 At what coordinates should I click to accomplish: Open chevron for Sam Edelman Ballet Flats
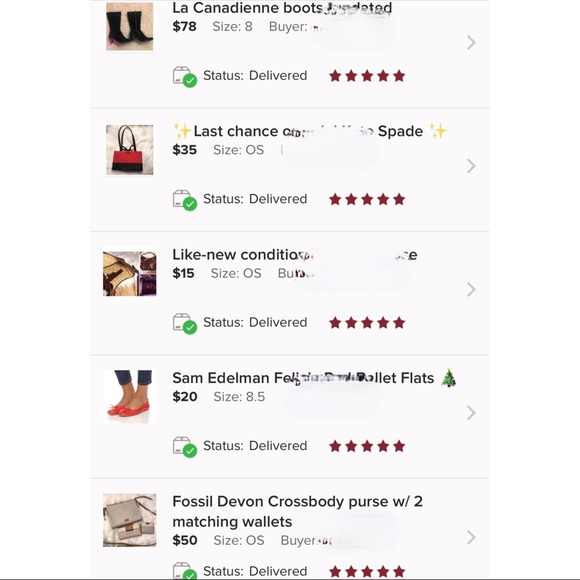[471, 413]
